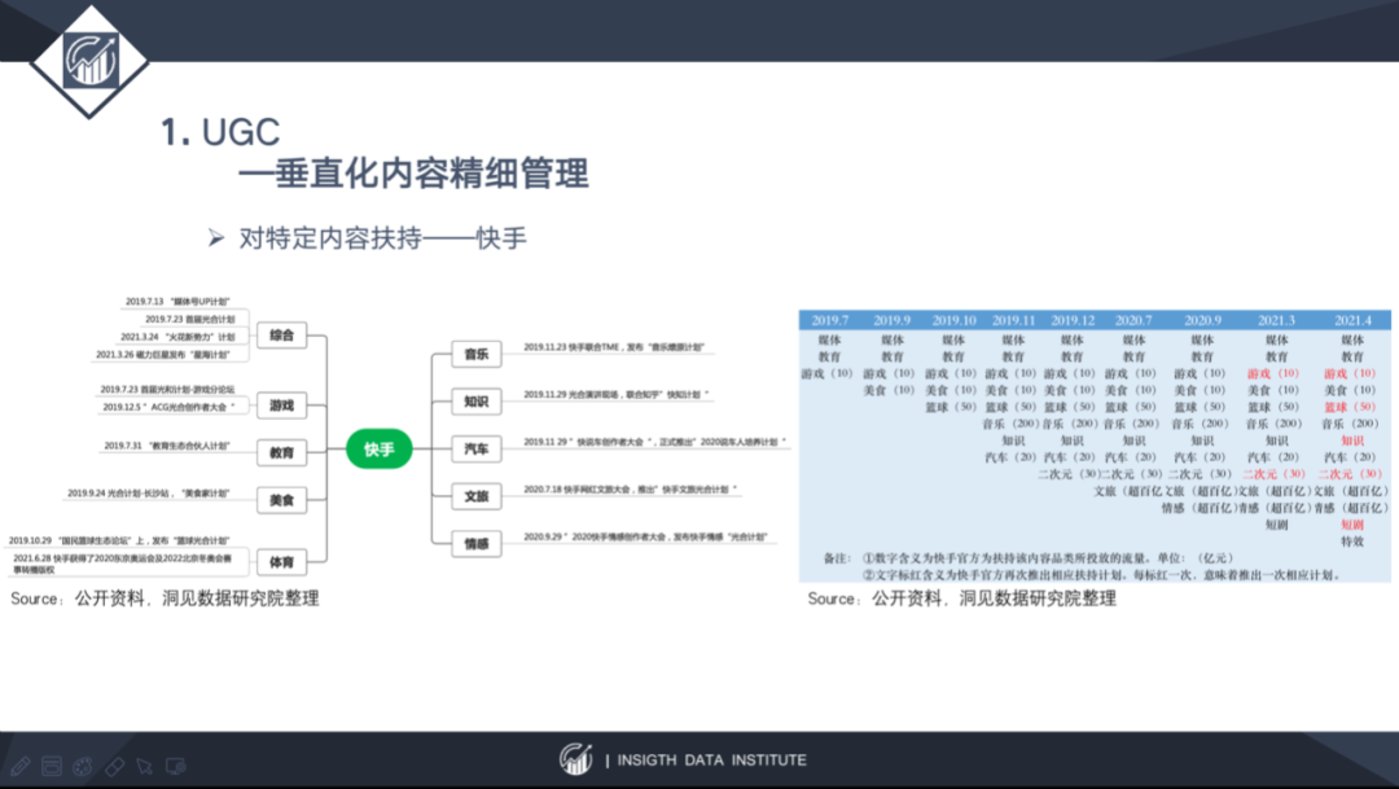The image size is (1399, 789).
Task: Click the 2019.11 table column header
Action: click(1013, 321)
